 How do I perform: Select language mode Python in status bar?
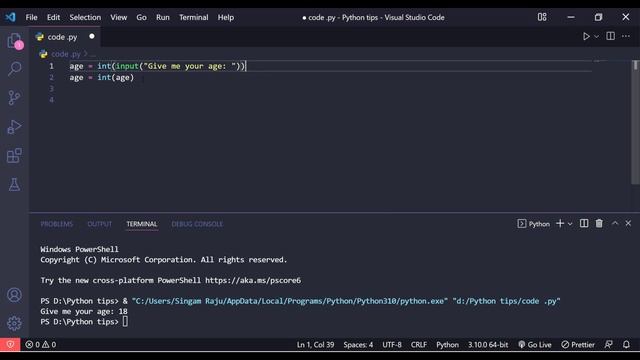[447, 344]
